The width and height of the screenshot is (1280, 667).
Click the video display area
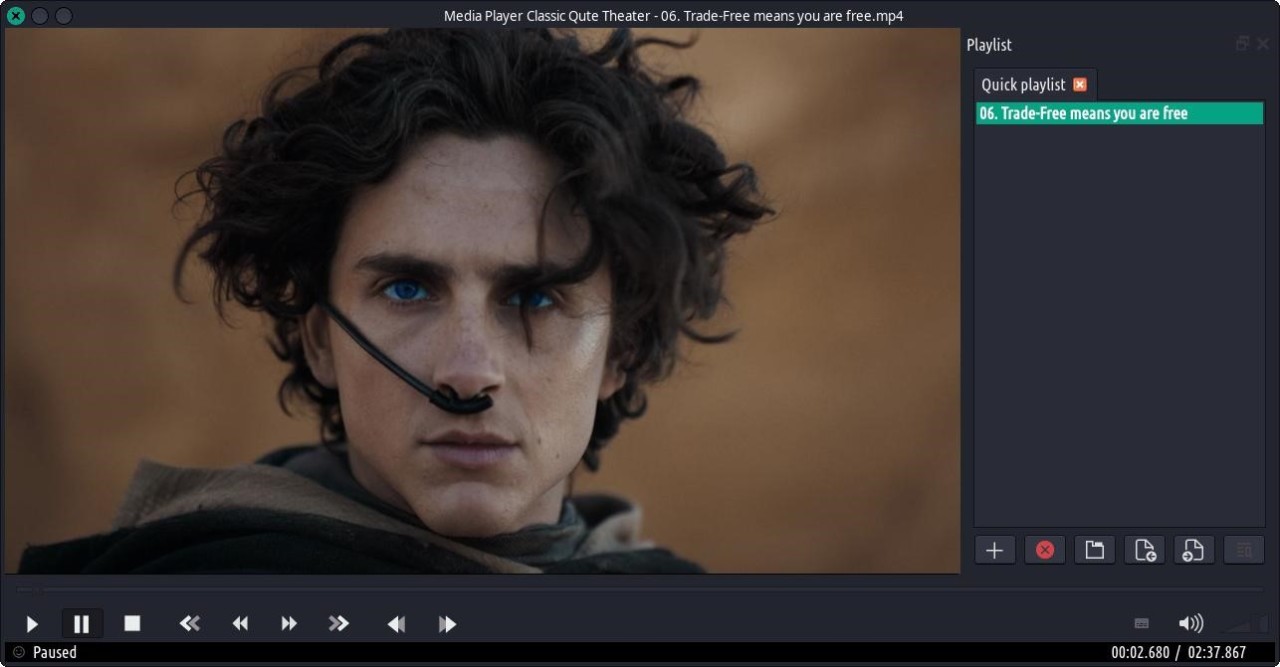(482, 301)
